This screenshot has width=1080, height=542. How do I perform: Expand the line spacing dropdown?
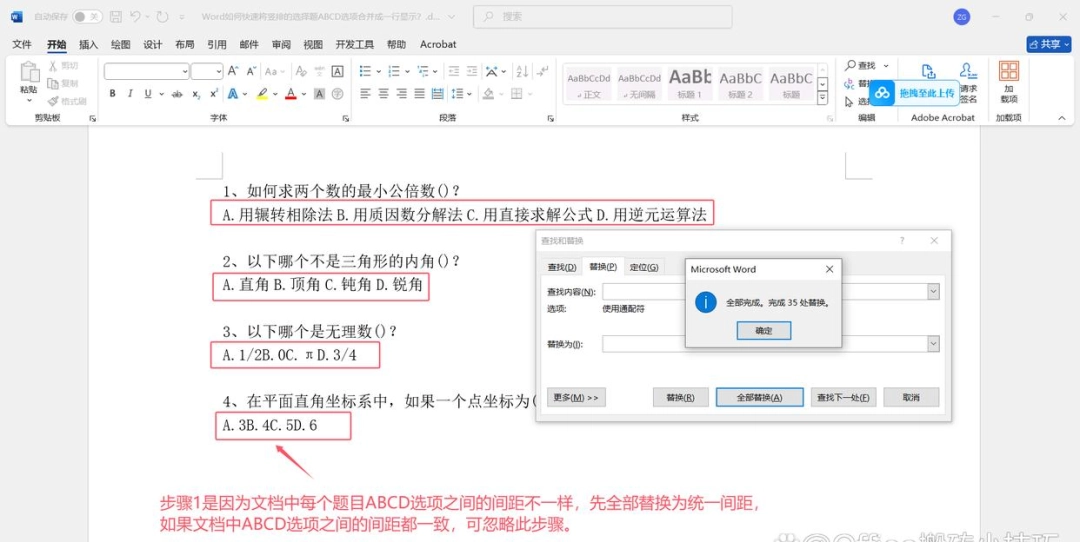click(x=470, y=94)
